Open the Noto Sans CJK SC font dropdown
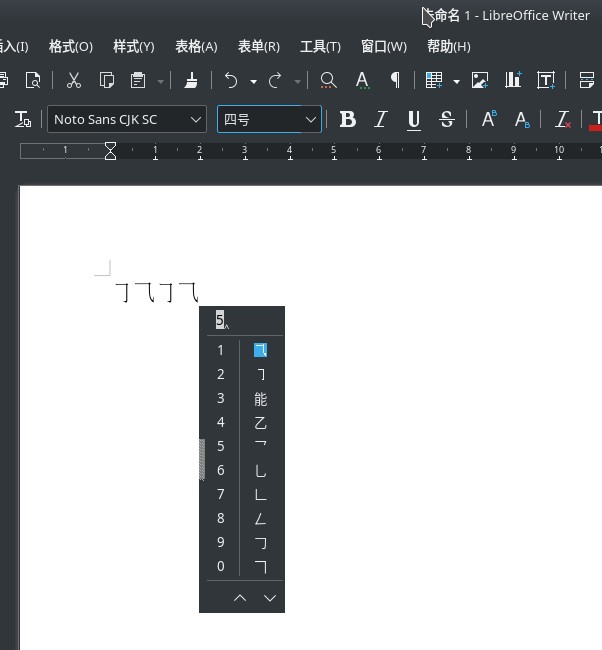 click(196, 120)
